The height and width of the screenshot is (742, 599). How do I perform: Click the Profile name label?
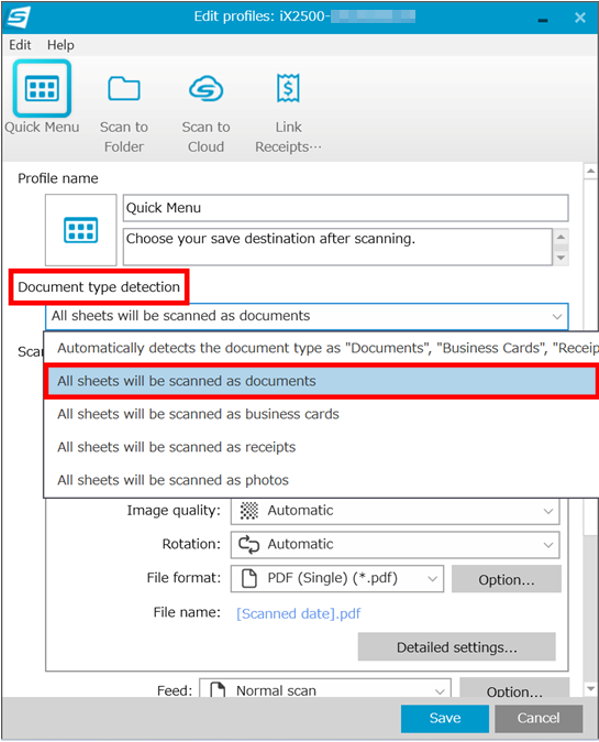(58, 178)
